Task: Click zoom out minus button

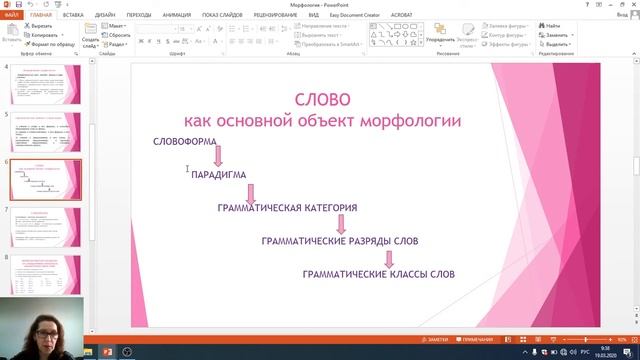Action: [x=564, y=340]
